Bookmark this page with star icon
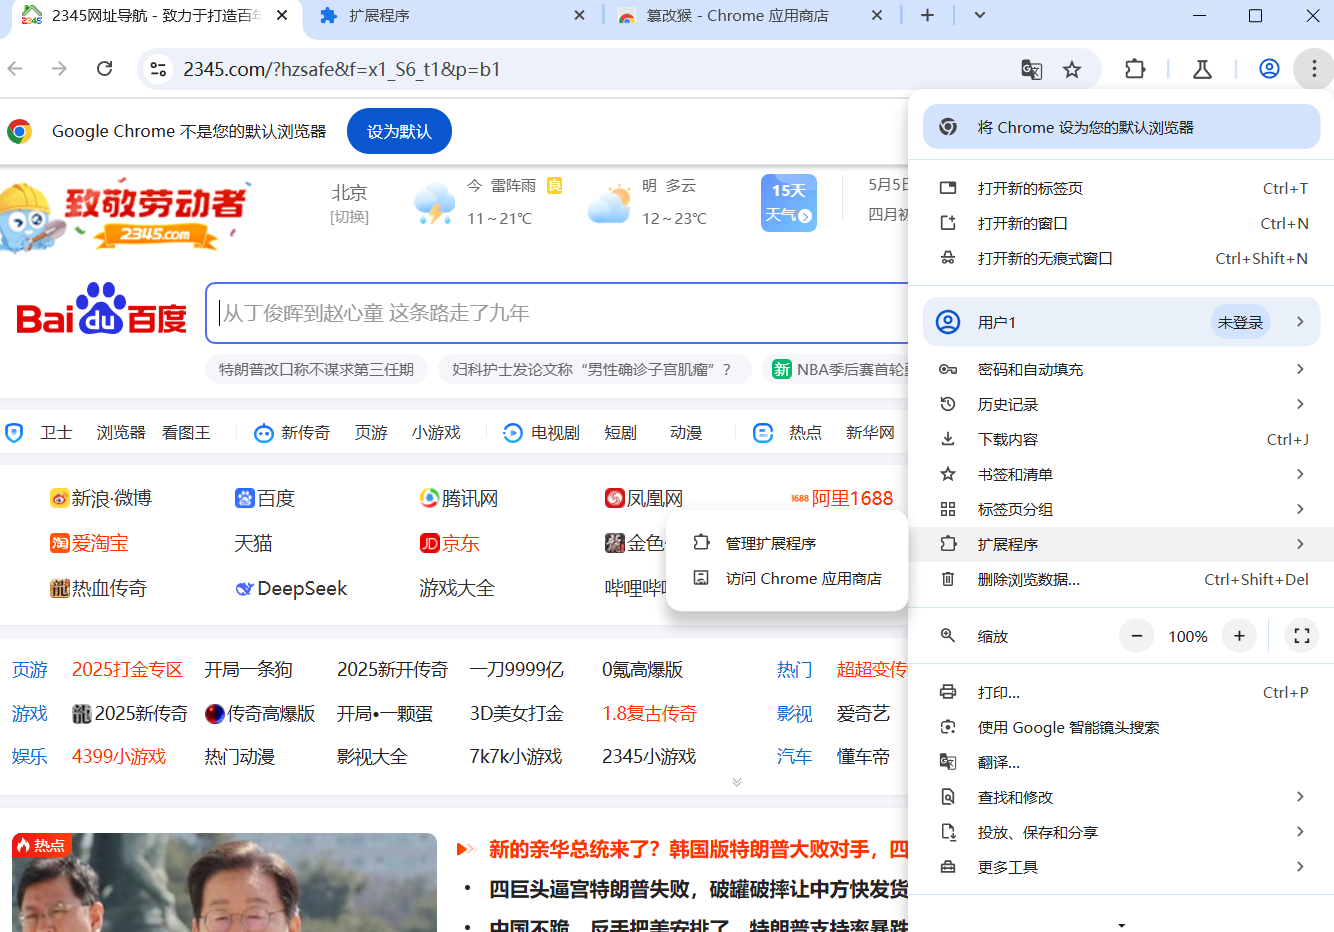The image size is (1334, 932). click(1072, 69)
